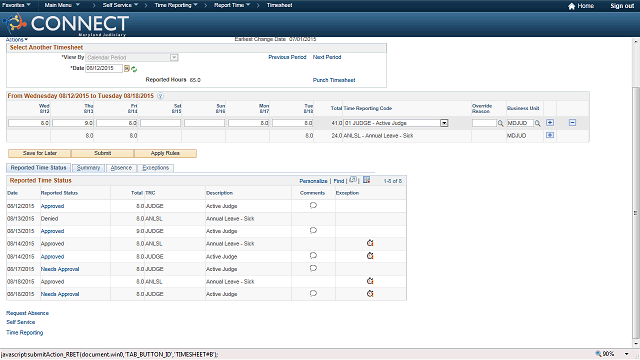Delete JUDGE row with minus icon
The image size is (640, 360).
coord(572,122)
